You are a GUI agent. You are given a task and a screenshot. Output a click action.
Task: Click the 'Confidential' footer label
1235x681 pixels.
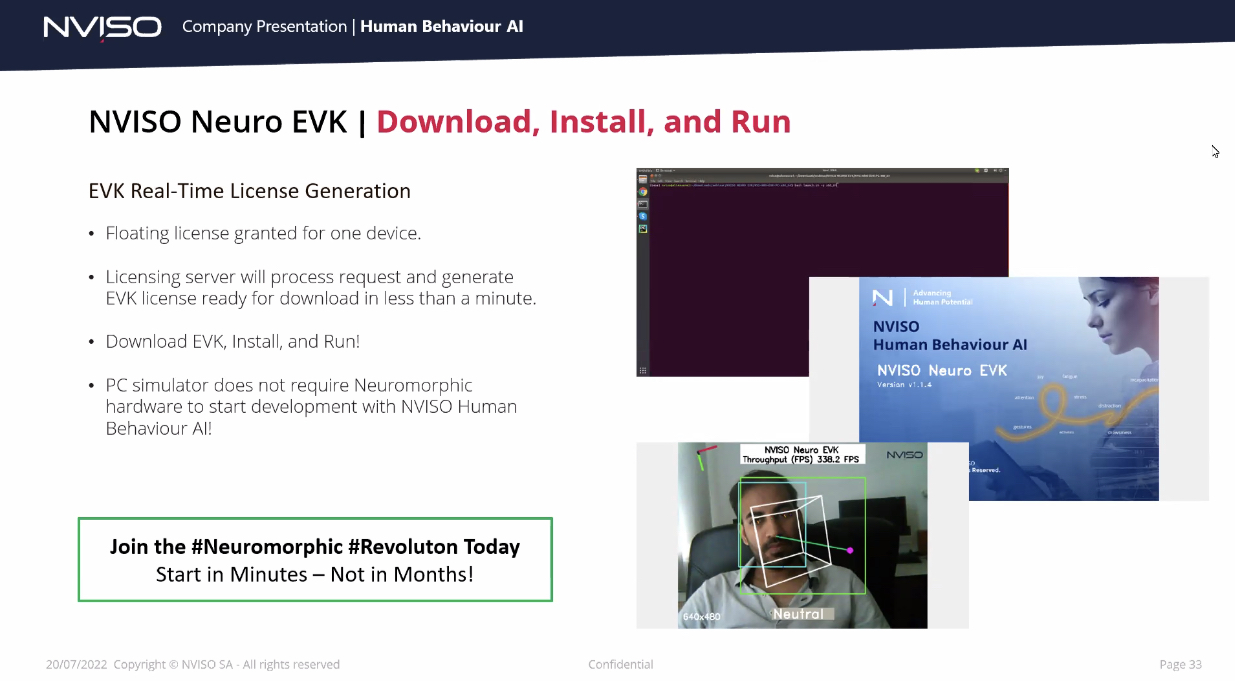pos(620,664)
